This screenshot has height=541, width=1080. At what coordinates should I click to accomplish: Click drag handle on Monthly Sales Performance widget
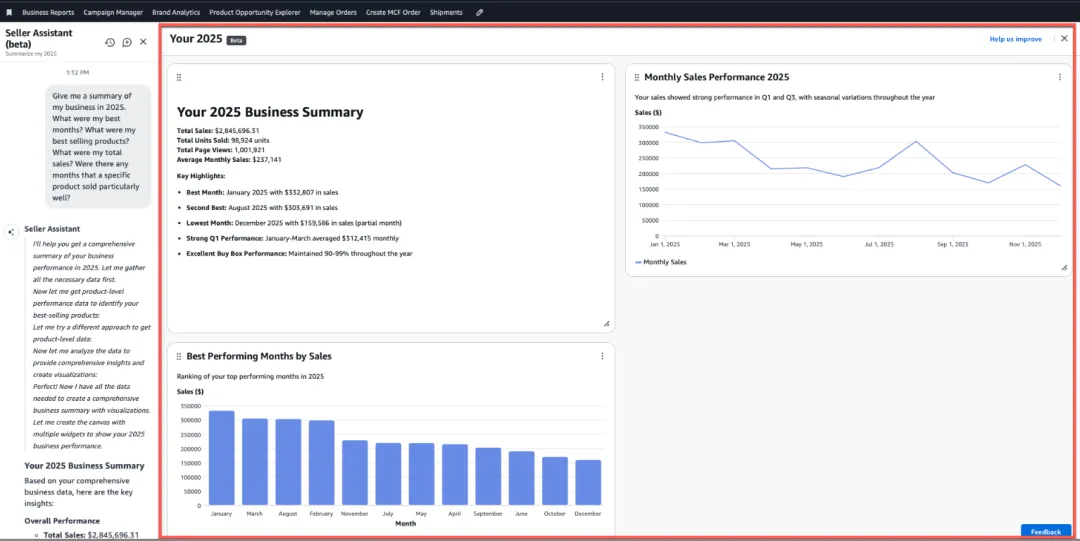click(x=636, y=77)
